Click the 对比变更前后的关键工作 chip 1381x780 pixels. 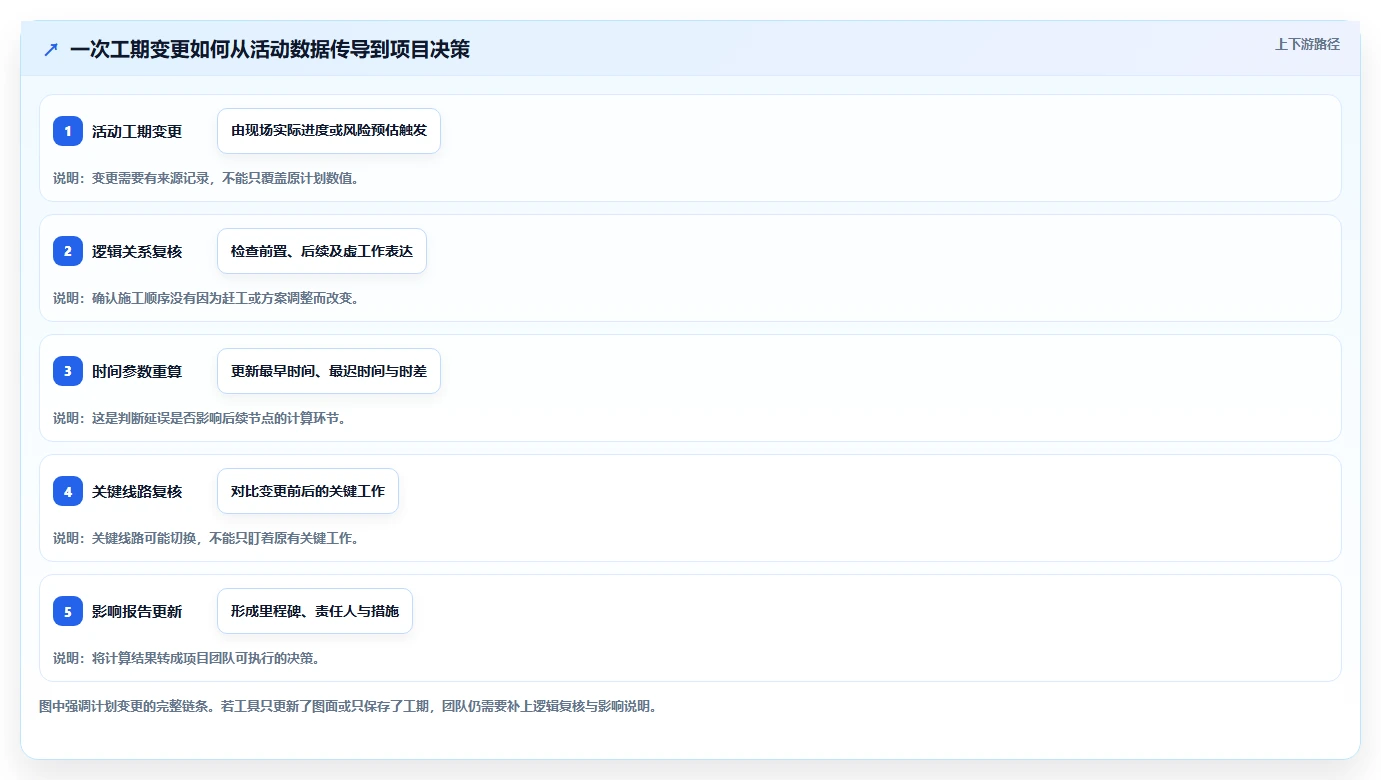[x=308, y=491]
